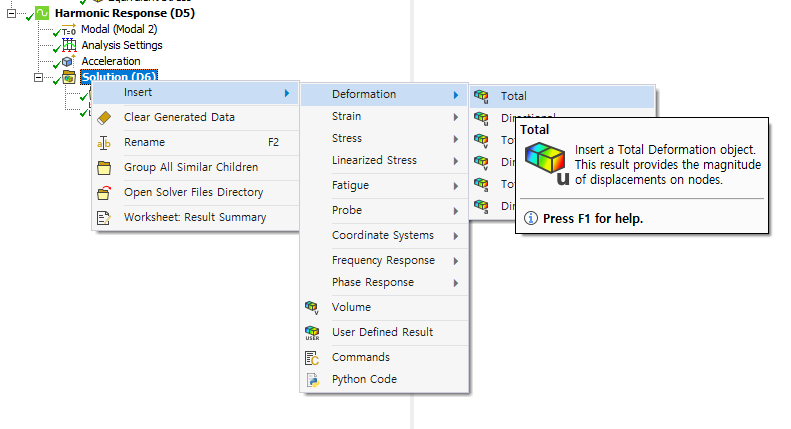Image resolution: width=791 pixels, height=429 pixels.
Task: Select the Probe menu entry
Action: 384,210
